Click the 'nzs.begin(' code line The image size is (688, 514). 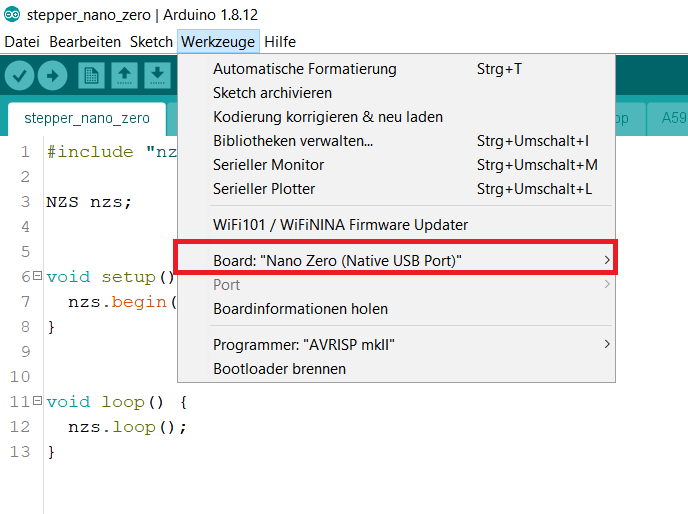click(122, 302)
